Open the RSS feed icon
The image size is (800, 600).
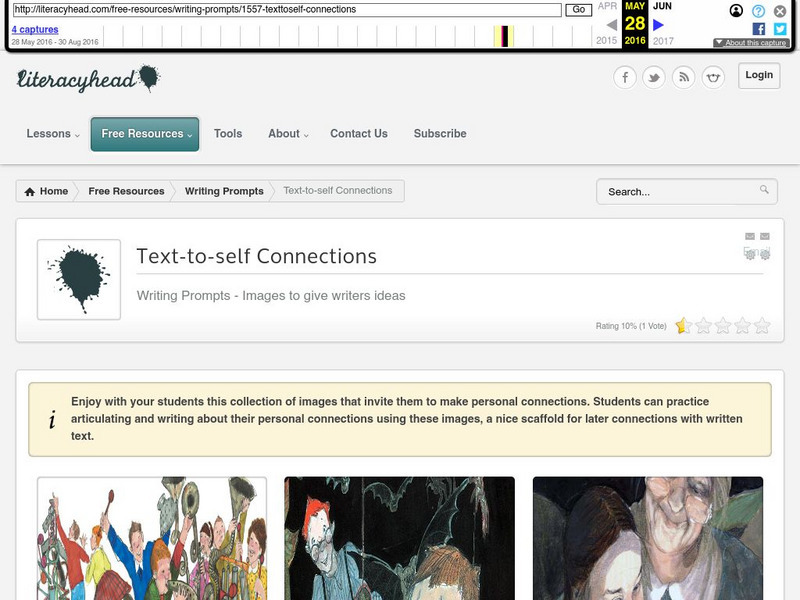(x=684, y=78)
